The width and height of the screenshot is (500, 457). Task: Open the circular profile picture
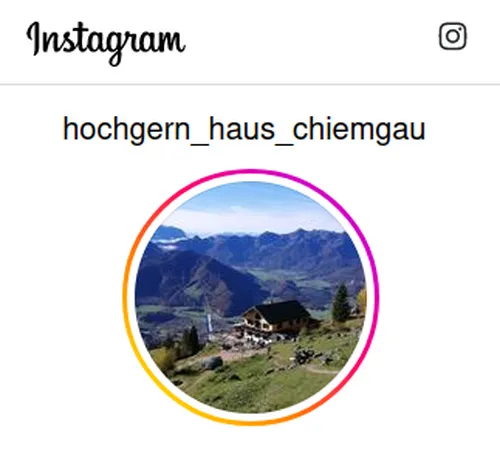coord(251,297)
